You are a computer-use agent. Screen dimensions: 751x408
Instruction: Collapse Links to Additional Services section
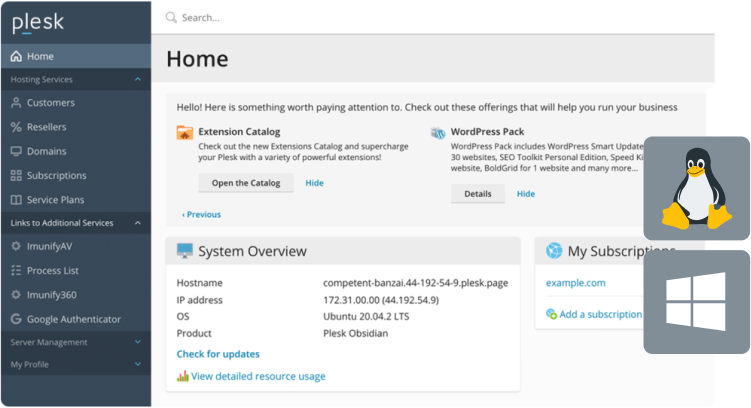coord(137,222)
